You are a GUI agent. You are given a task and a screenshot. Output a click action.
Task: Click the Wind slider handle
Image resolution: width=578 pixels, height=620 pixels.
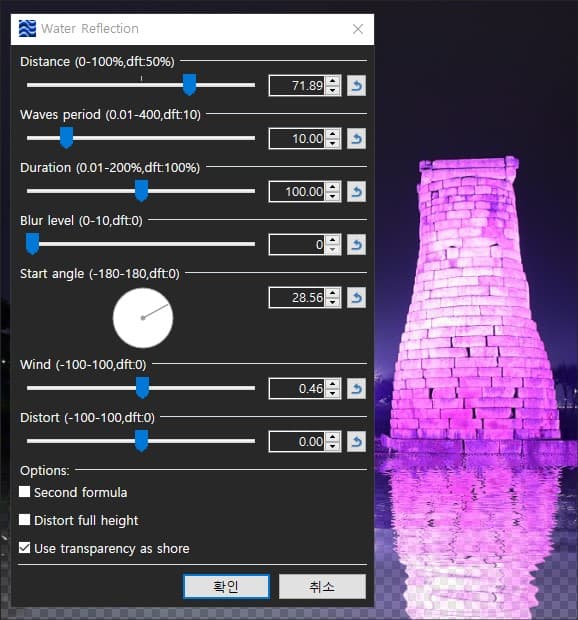tap(142, 388)
